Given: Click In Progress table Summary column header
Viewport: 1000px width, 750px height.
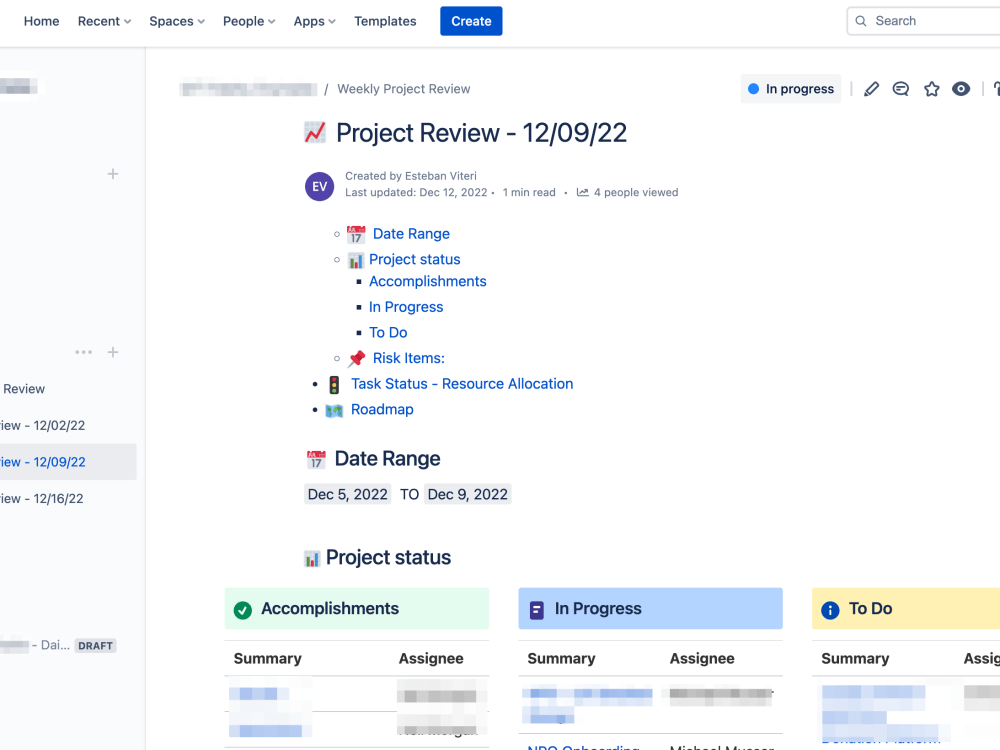Looking at the screenshot, I should 561,658.
